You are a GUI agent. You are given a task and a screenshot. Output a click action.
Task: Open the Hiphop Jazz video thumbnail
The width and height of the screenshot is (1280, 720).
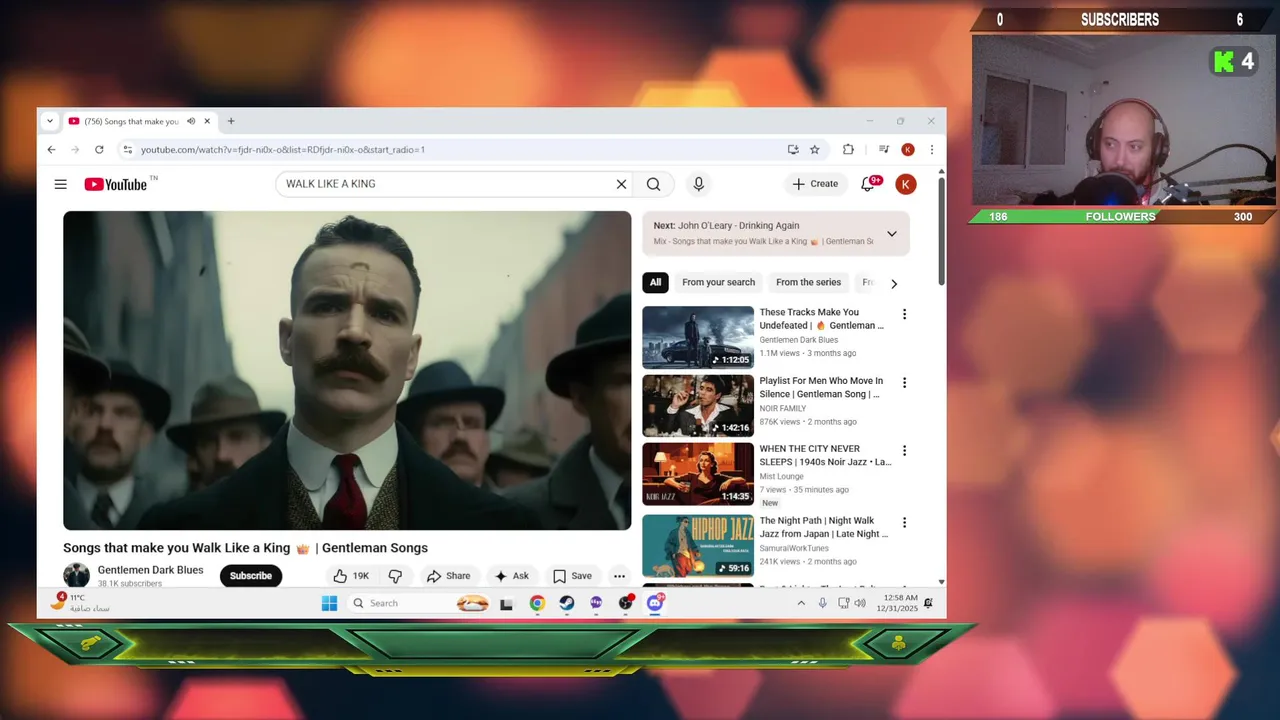pos(698,545)
